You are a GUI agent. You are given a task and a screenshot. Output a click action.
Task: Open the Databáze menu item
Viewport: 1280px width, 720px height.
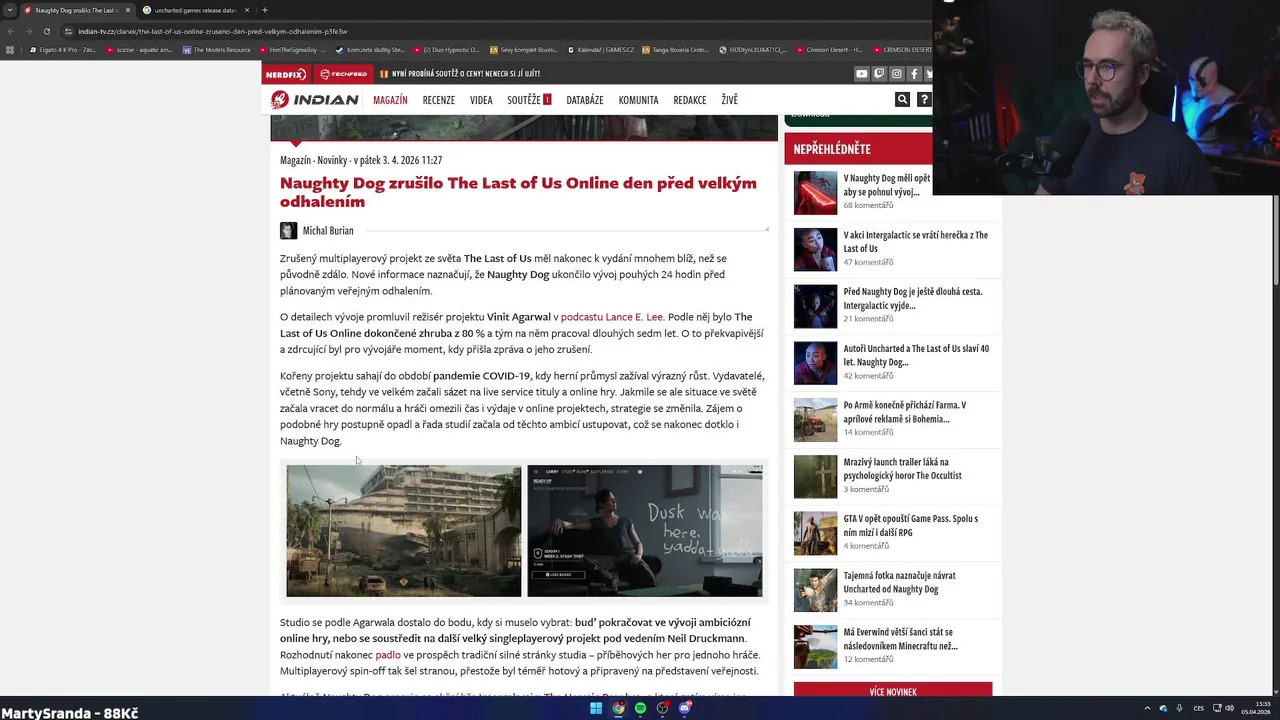(x=585, y=100)
